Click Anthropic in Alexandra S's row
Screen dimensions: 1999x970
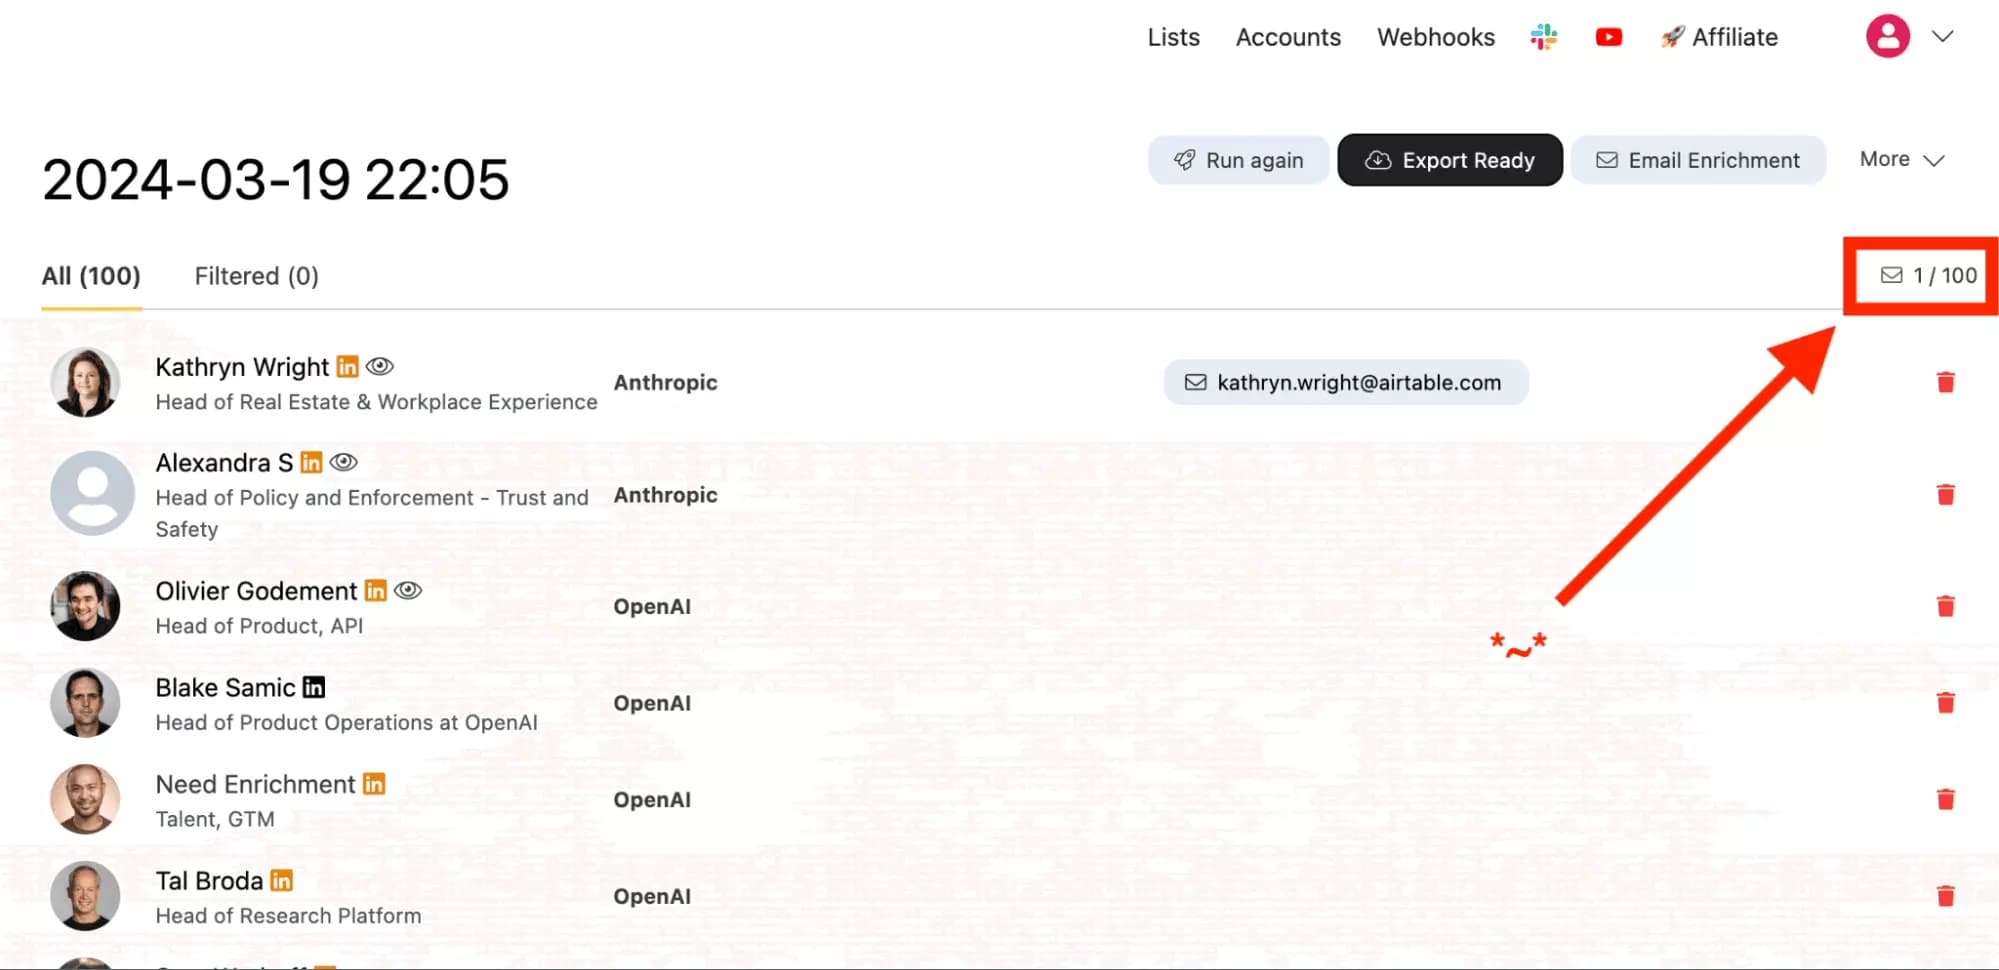pyautogui.click(x=665, y=495)
